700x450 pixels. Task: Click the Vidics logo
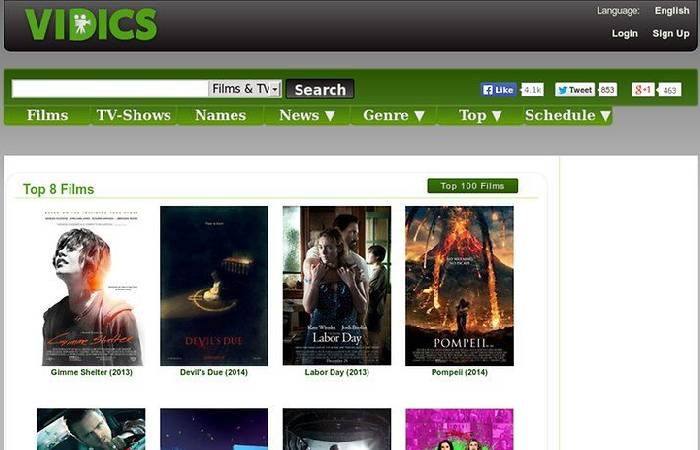click(91, 25)
